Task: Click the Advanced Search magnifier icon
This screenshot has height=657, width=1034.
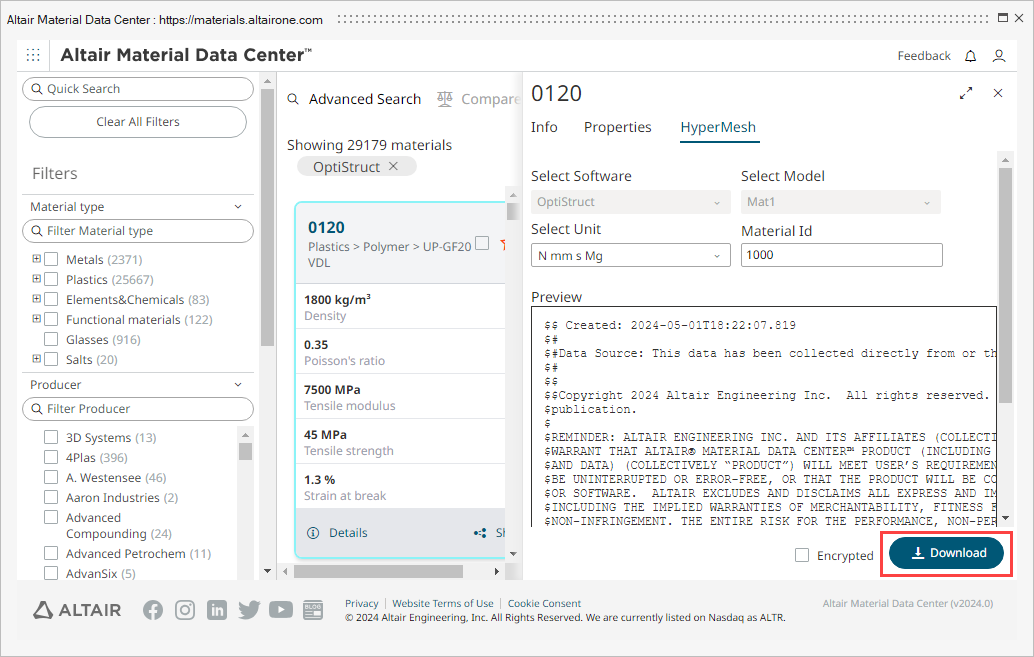Action: click(x=293, y=99)
